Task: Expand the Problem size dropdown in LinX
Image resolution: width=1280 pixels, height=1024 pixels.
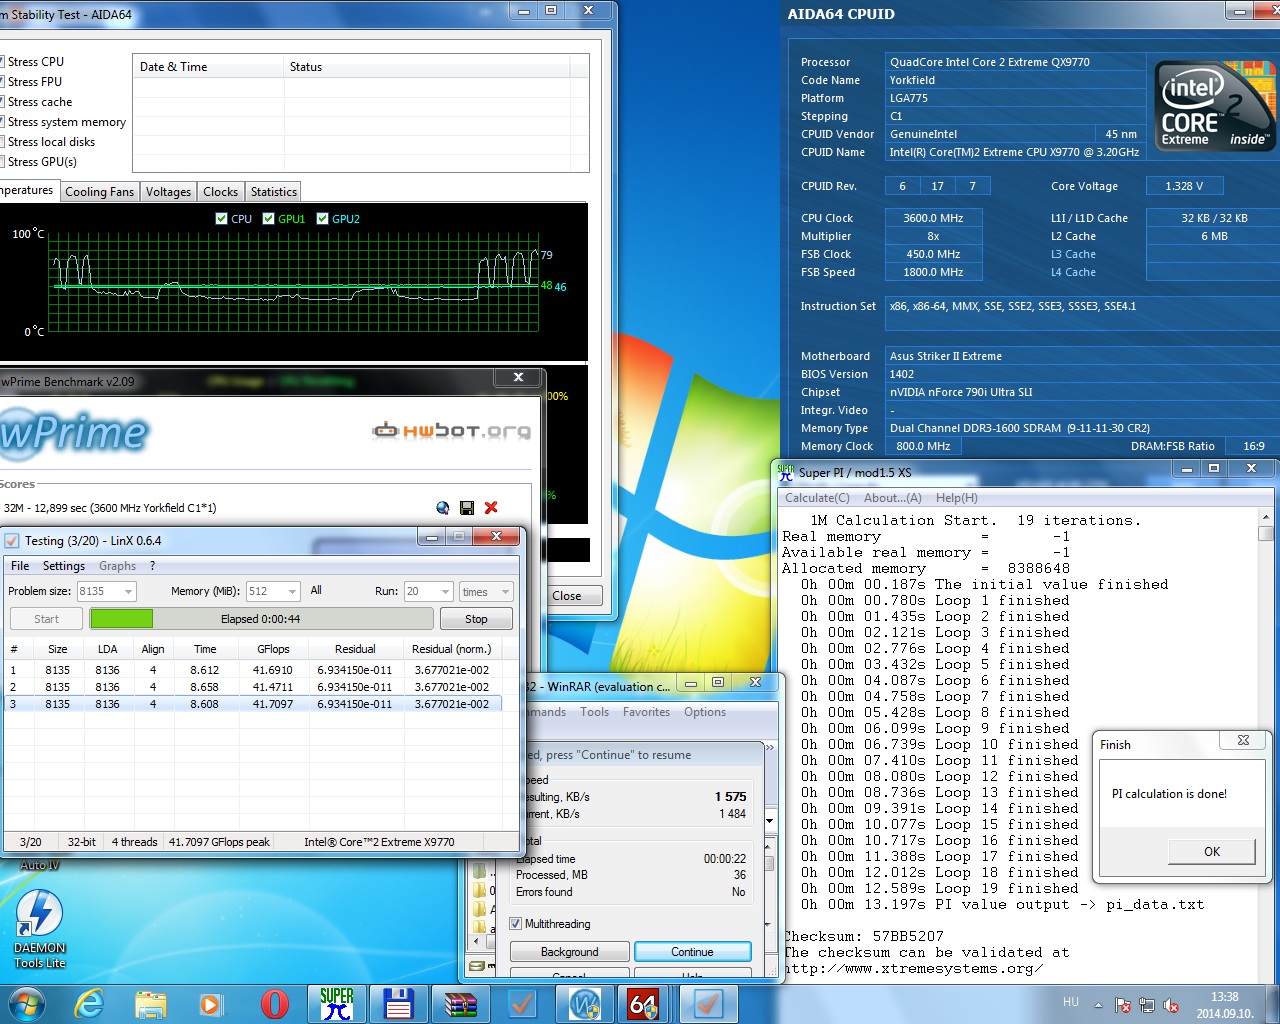Action: coord(129,592)
